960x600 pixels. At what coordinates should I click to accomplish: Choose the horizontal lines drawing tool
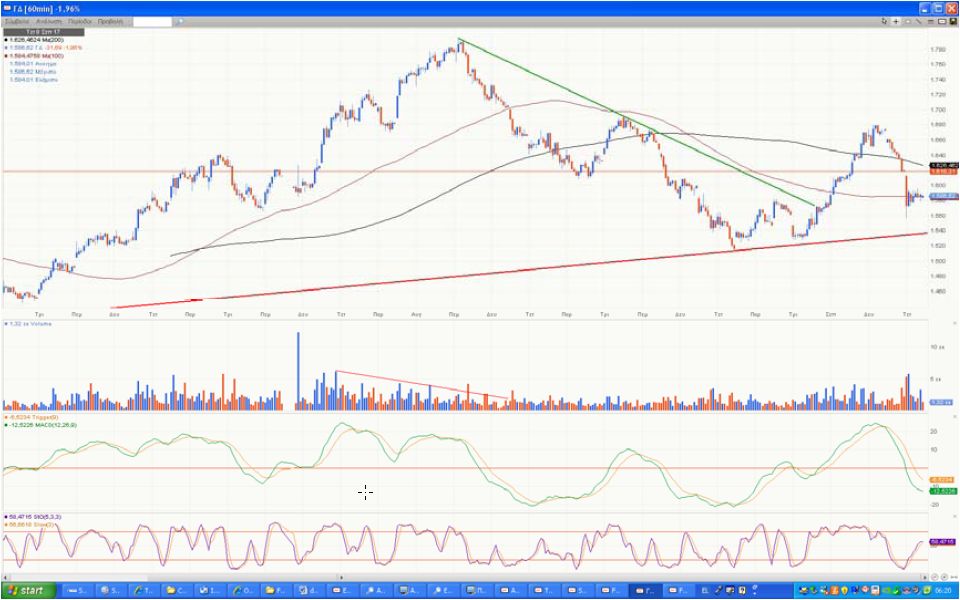tap(929, 21)
